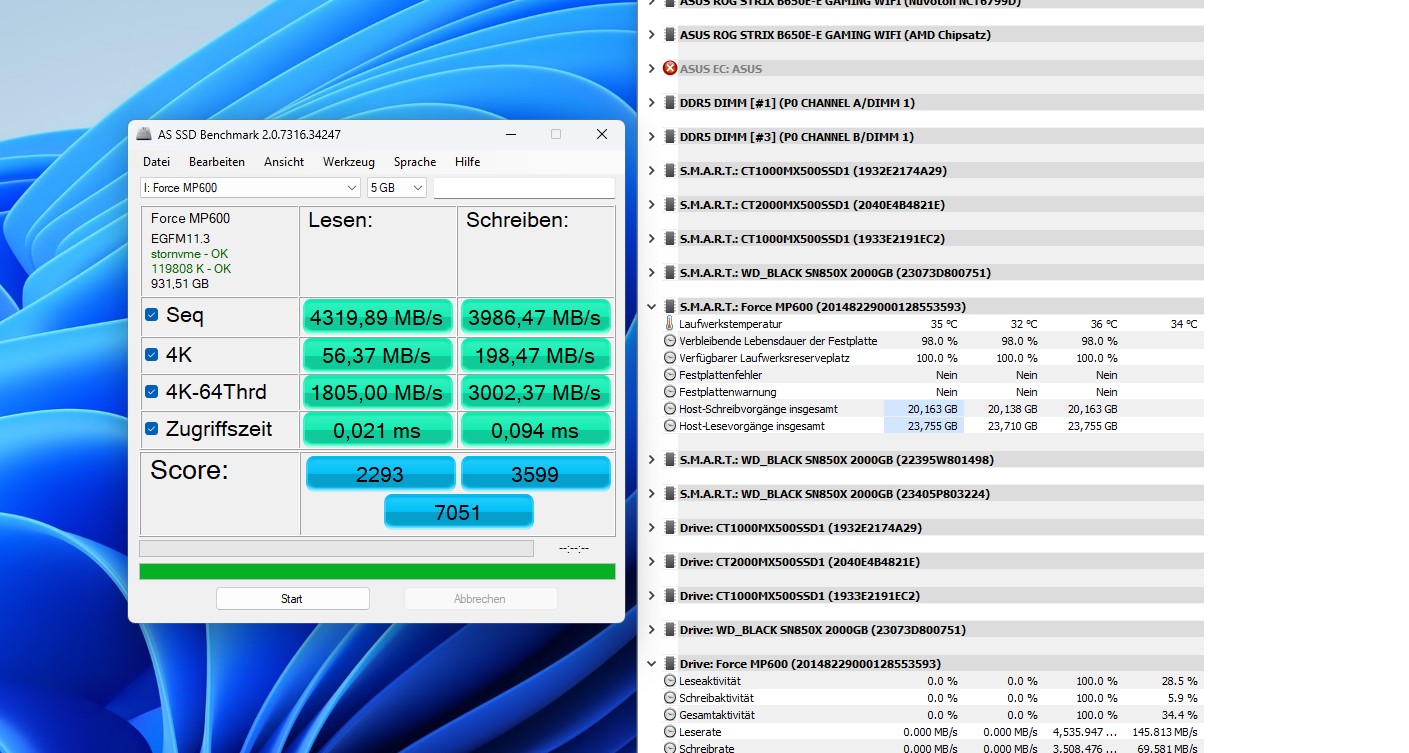Screen dimensions: 1409x753
Task: Click the full green progress bar
Action: 377,571
